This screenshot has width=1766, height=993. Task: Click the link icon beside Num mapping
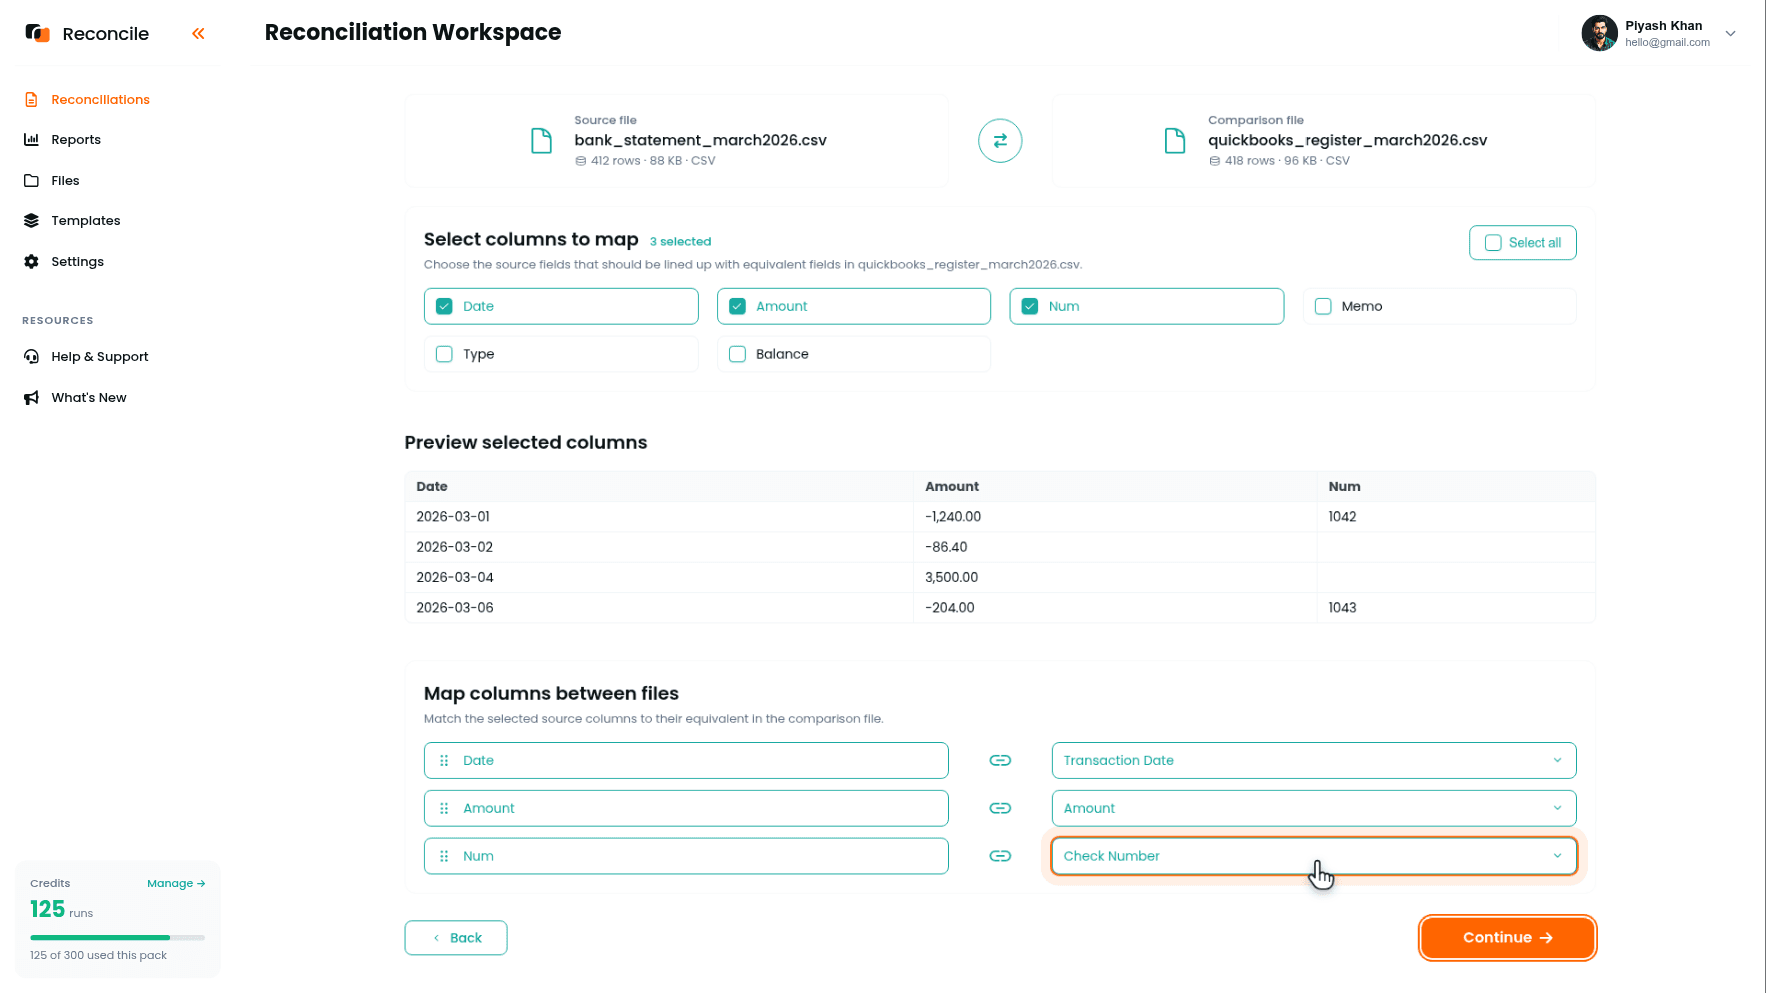[x=1000, y=857]
